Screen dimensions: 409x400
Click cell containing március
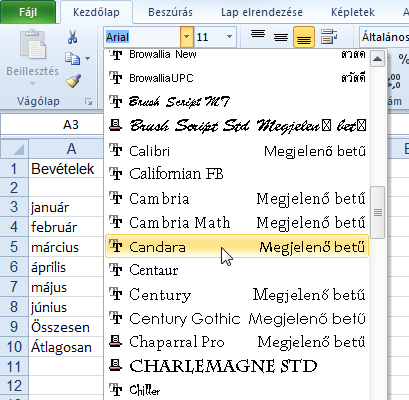(66, 247)
